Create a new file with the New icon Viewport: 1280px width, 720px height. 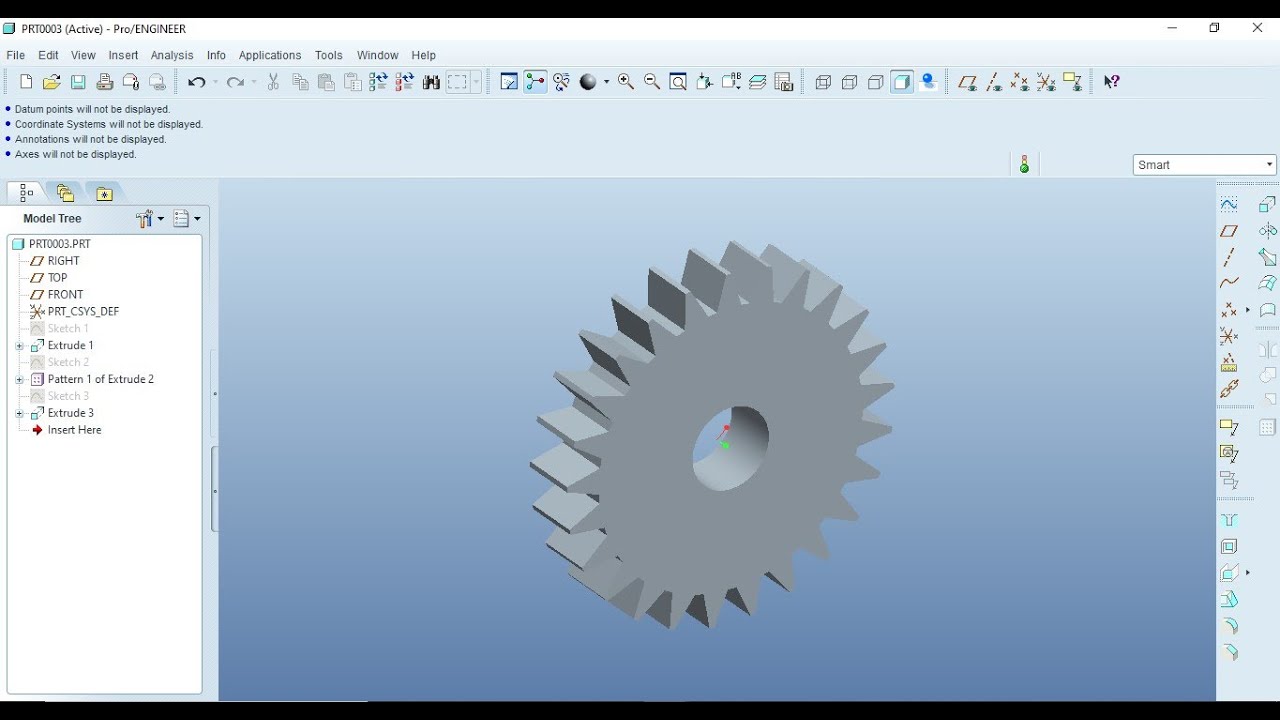tap(26, 82)
